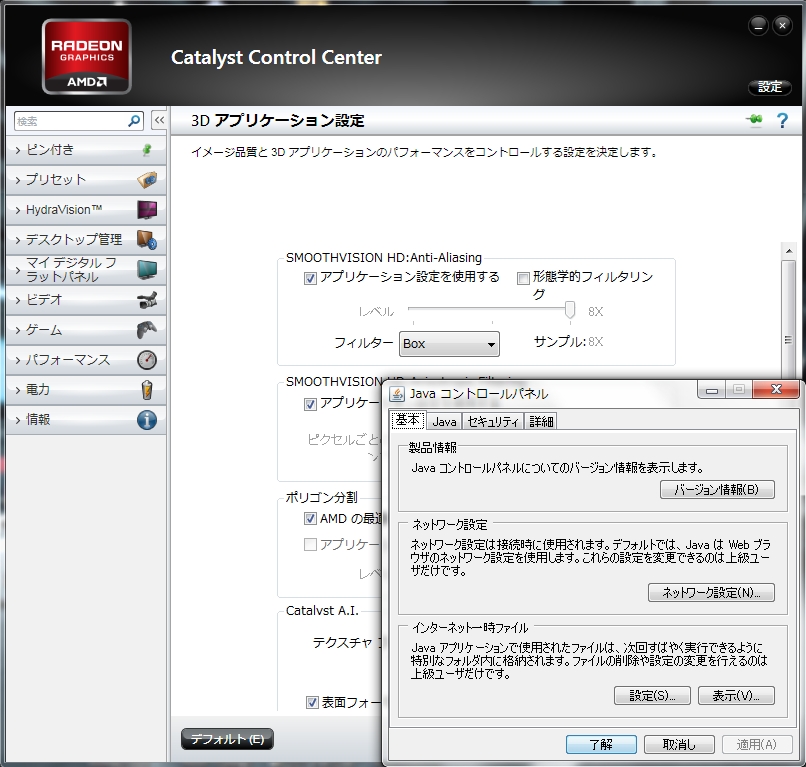Expand the 電力 sidebar section

[86, 390]
